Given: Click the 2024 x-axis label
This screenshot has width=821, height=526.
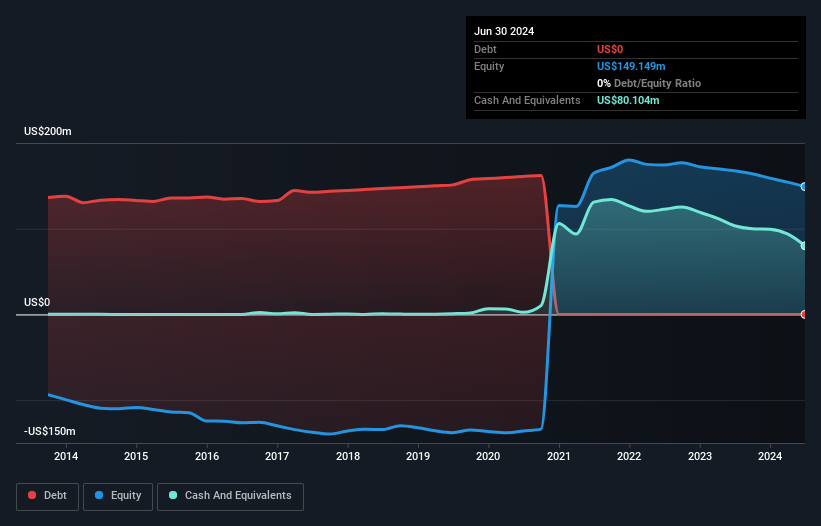Looking at the screenshot, I should pos(770,456).
